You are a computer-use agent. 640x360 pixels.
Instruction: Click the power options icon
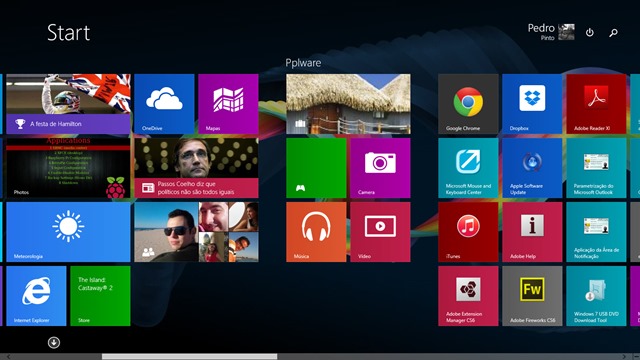point(590,32)
